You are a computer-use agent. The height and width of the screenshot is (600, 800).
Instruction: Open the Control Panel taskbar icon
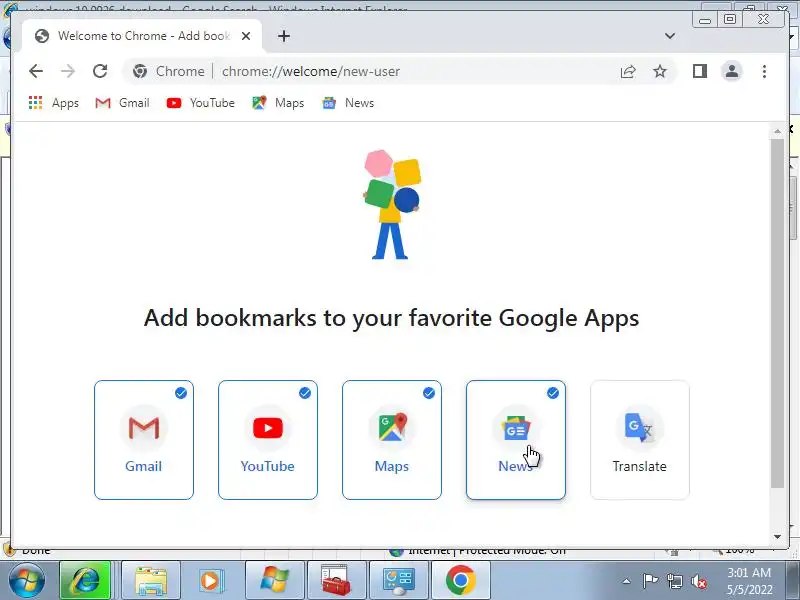click(x=398, y=580)
